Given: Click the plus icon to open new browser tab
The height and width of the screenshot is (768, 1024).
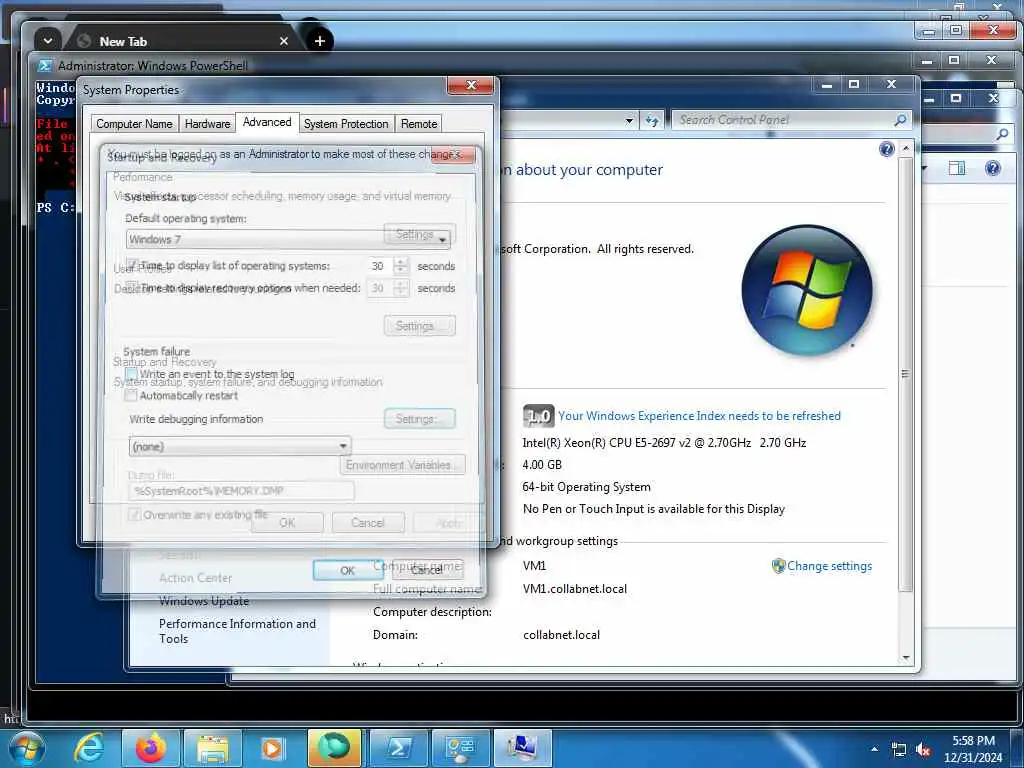Looking at the screenshot, I should pos(319,41).
